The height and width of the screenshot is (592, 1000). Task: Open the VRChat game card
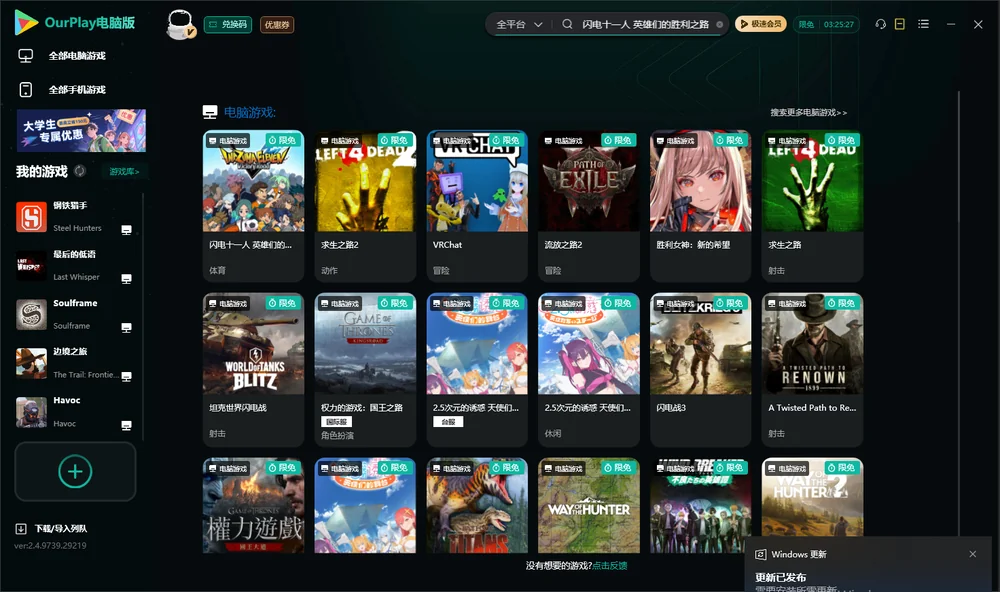(477, 206)
